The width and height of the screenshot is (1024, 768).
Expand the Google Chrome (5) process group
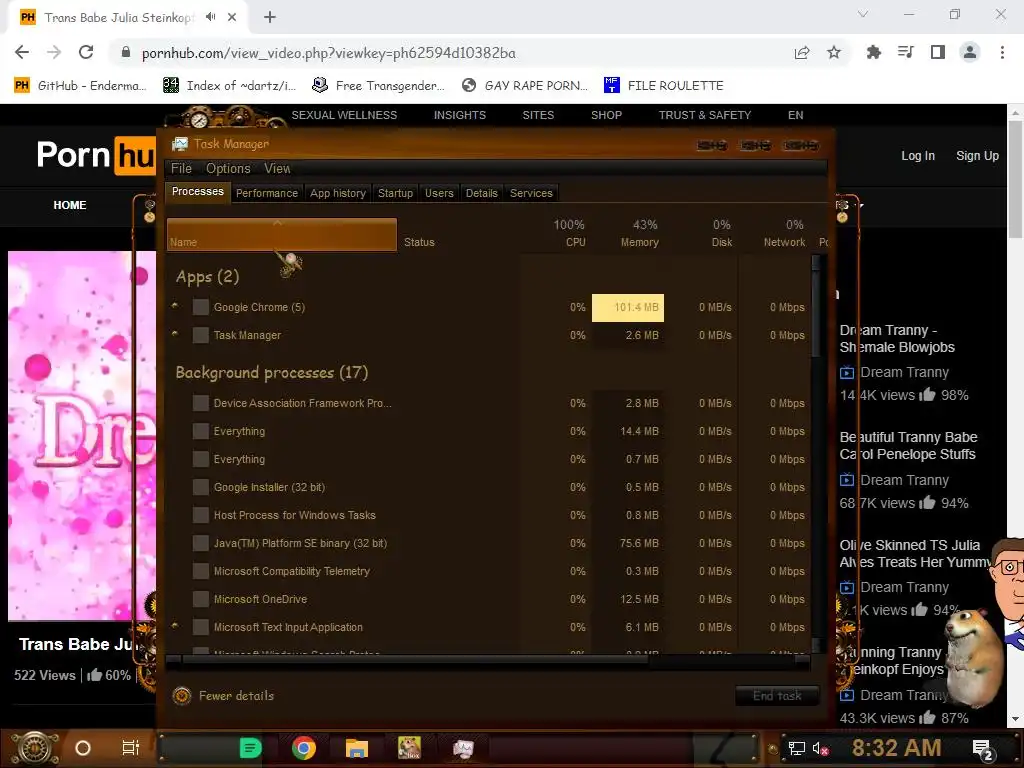click(x=175, y=306)
